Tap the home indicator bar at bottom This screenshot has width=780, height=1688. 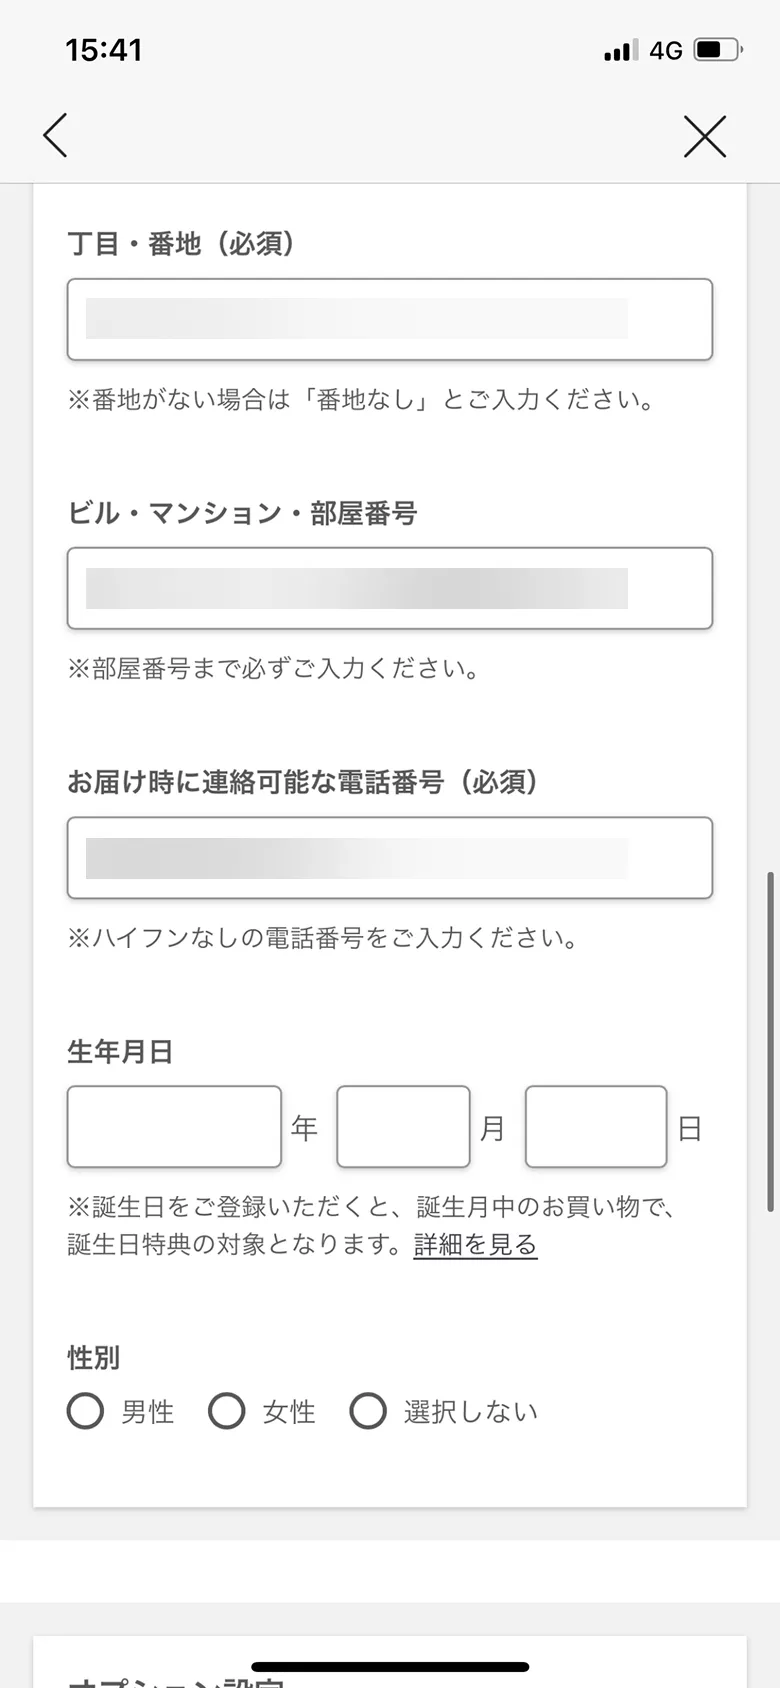[x=390, y=1667]
